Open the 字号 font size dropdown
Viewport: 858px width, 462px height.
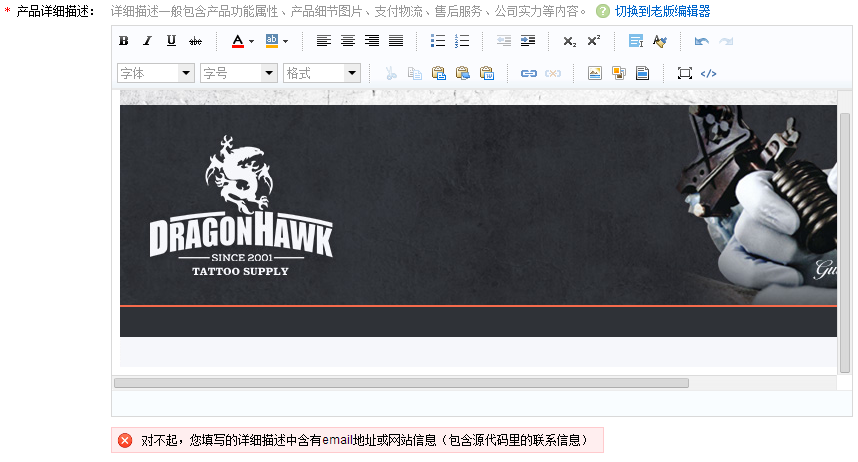pyautogui.click(x=239, y=73)
